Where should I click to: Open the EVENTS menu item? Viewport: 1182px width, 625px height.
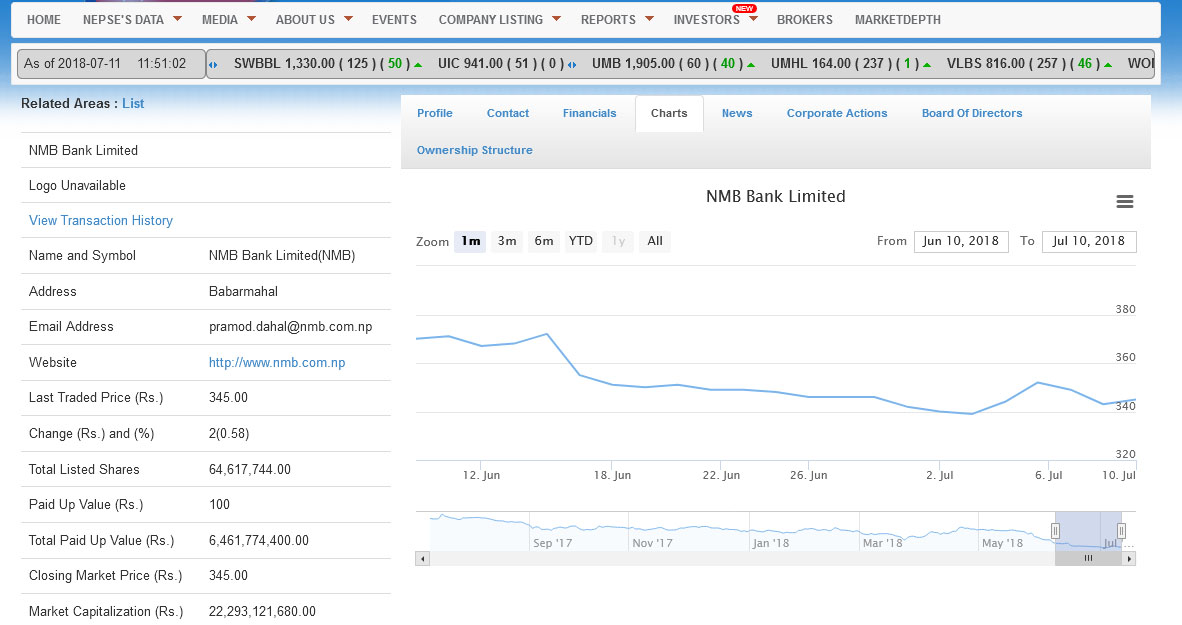coord(394,20)
